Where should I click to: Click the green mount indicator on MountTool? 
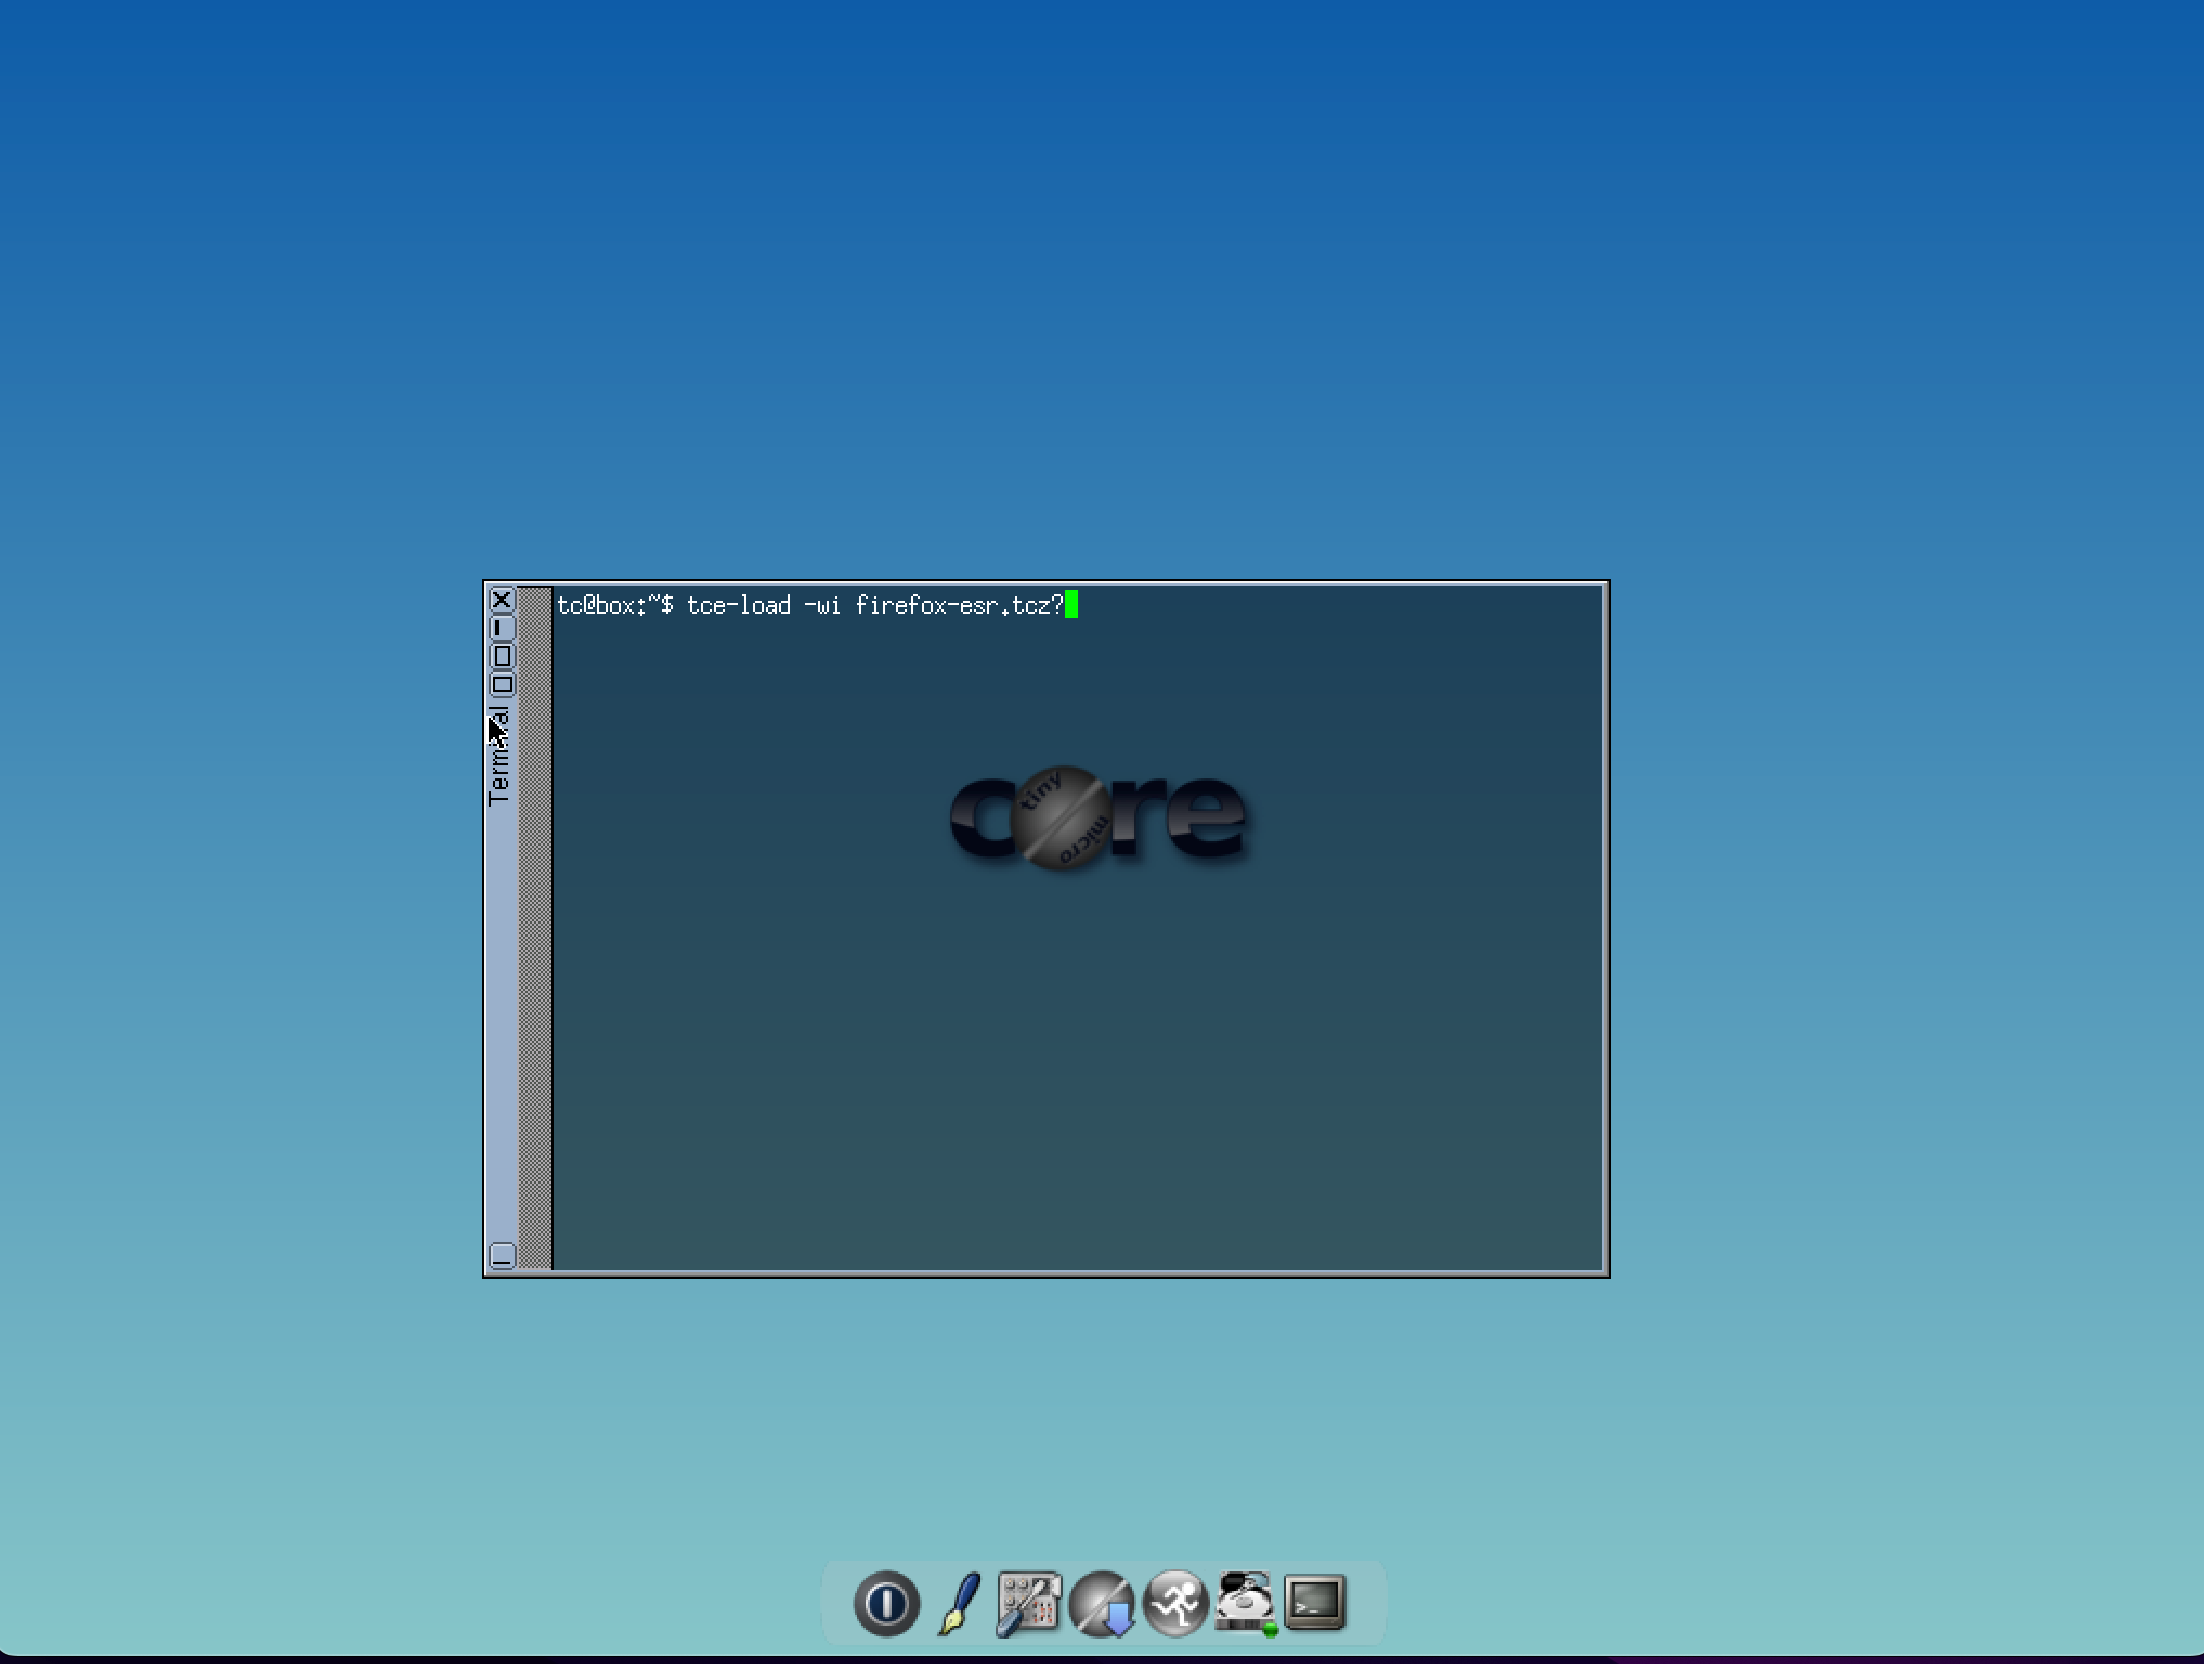(x=1270, y=1627)
